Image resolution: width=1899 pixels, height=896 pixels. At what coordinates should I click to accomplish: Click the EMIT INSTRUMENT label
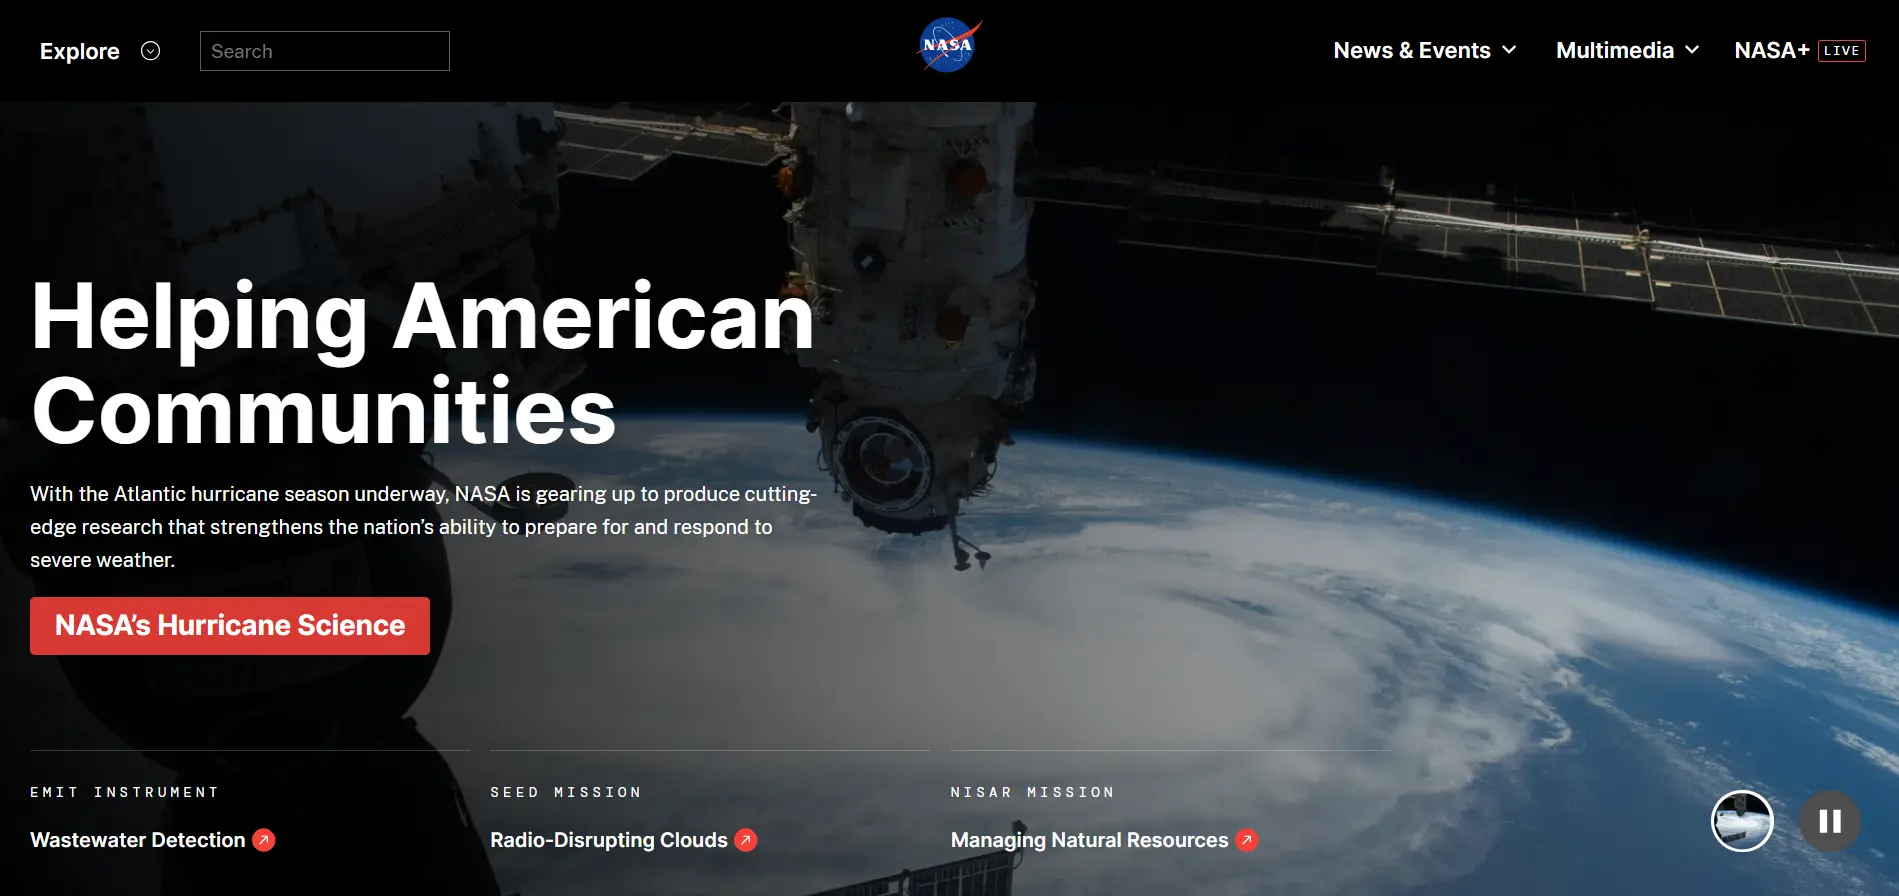point(124,792)
